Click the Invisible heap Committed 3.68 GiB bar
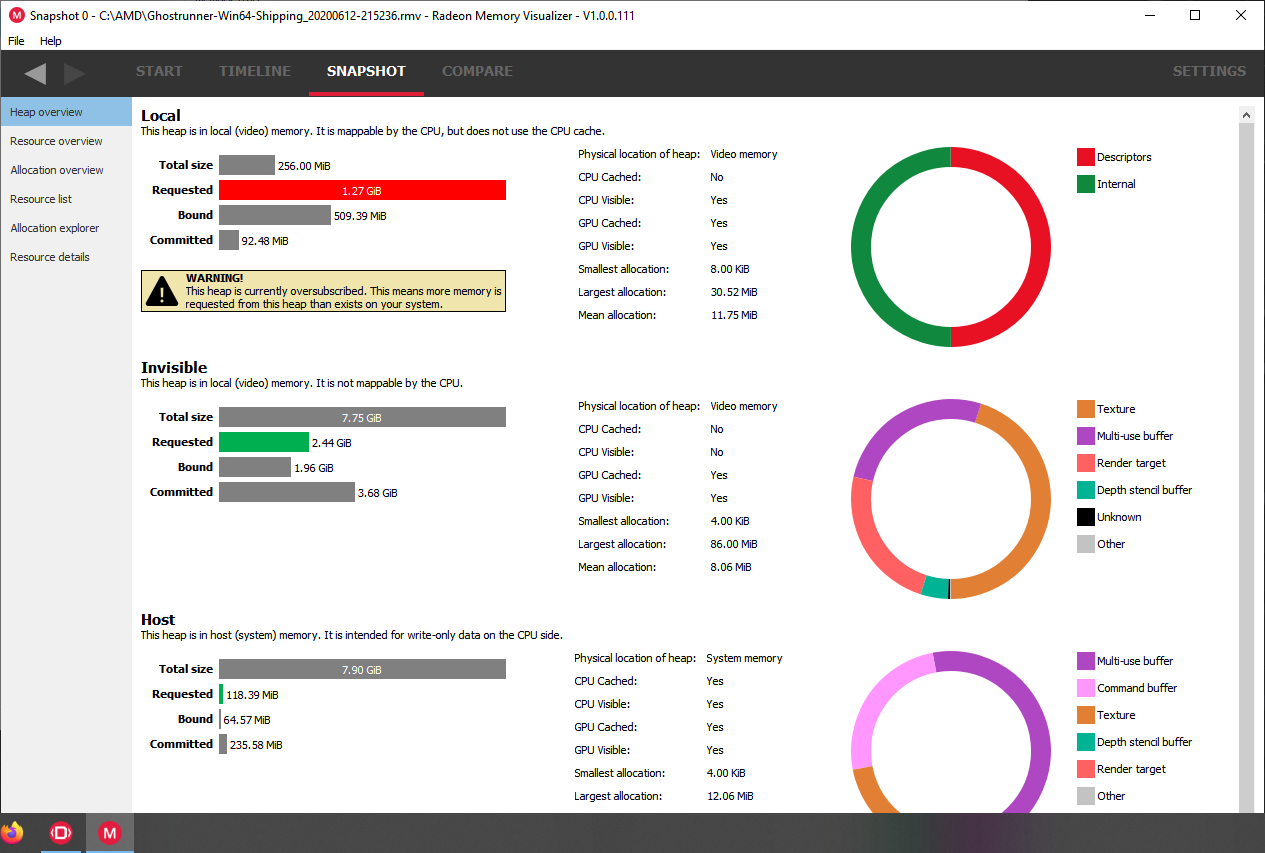 (287, 492)
